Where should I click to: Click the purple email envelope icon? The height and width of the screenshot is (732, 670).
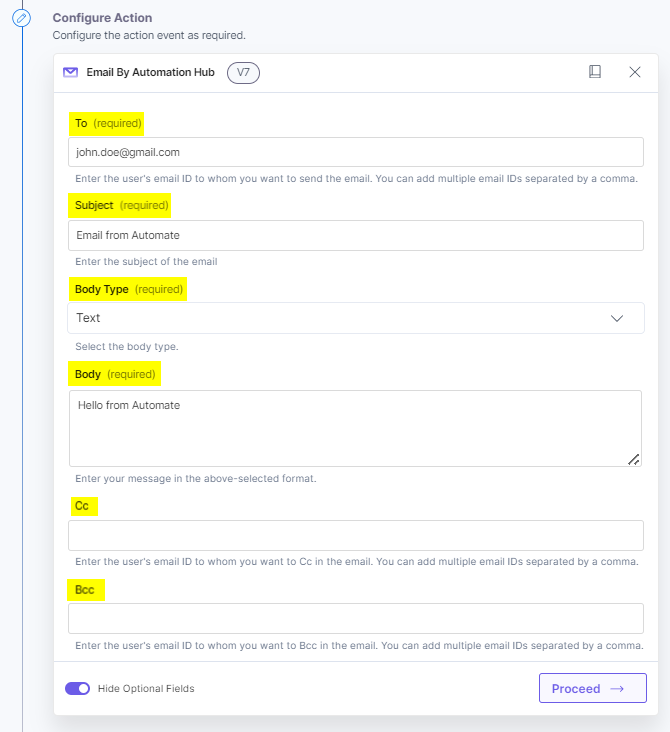point(70,72)
